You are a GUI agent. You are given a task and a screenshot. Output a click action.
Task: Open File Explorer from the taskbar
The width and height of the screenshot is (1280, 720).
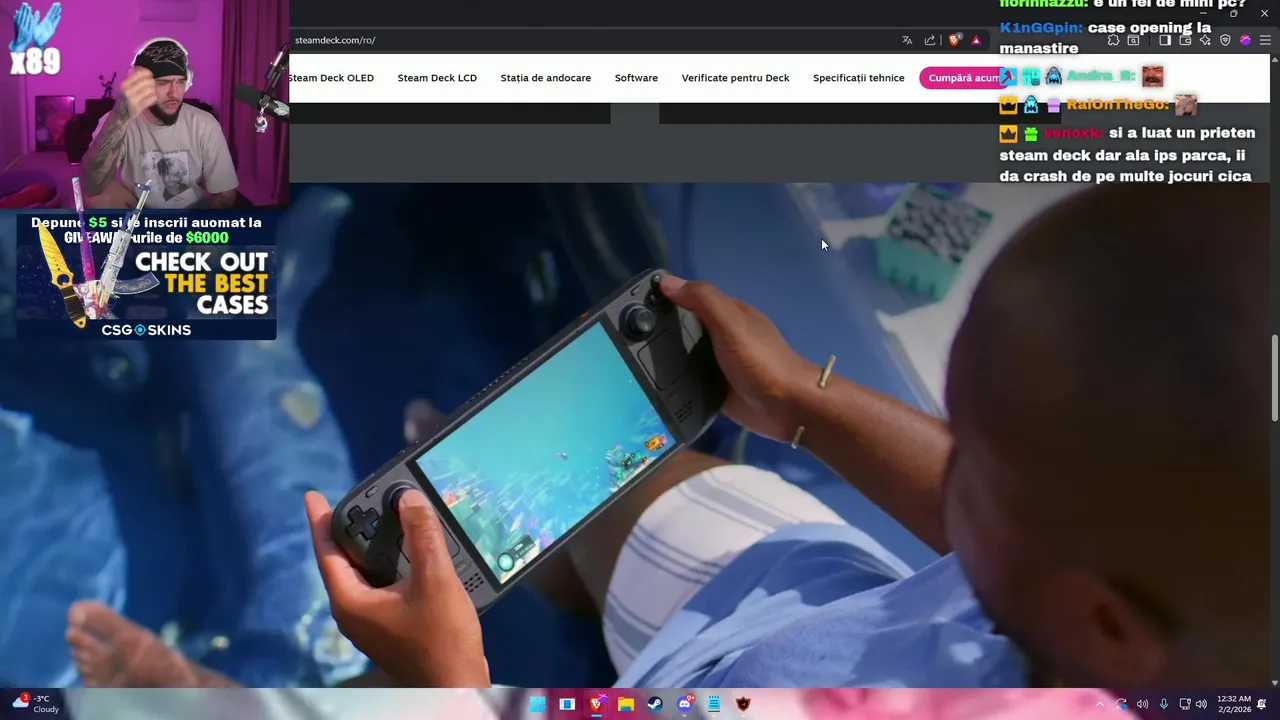click(626, 704)
